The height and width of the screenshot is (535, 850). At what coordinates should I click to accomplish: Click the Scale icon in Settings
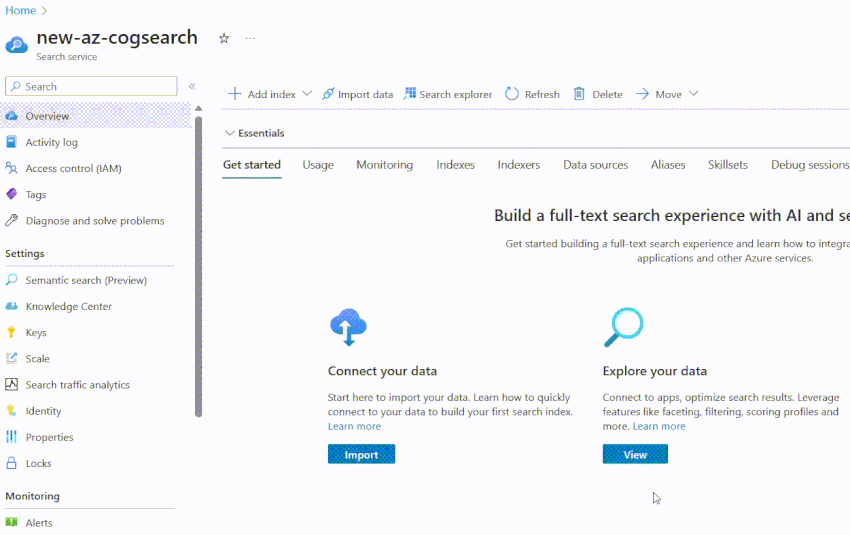(x=11, y=358)
